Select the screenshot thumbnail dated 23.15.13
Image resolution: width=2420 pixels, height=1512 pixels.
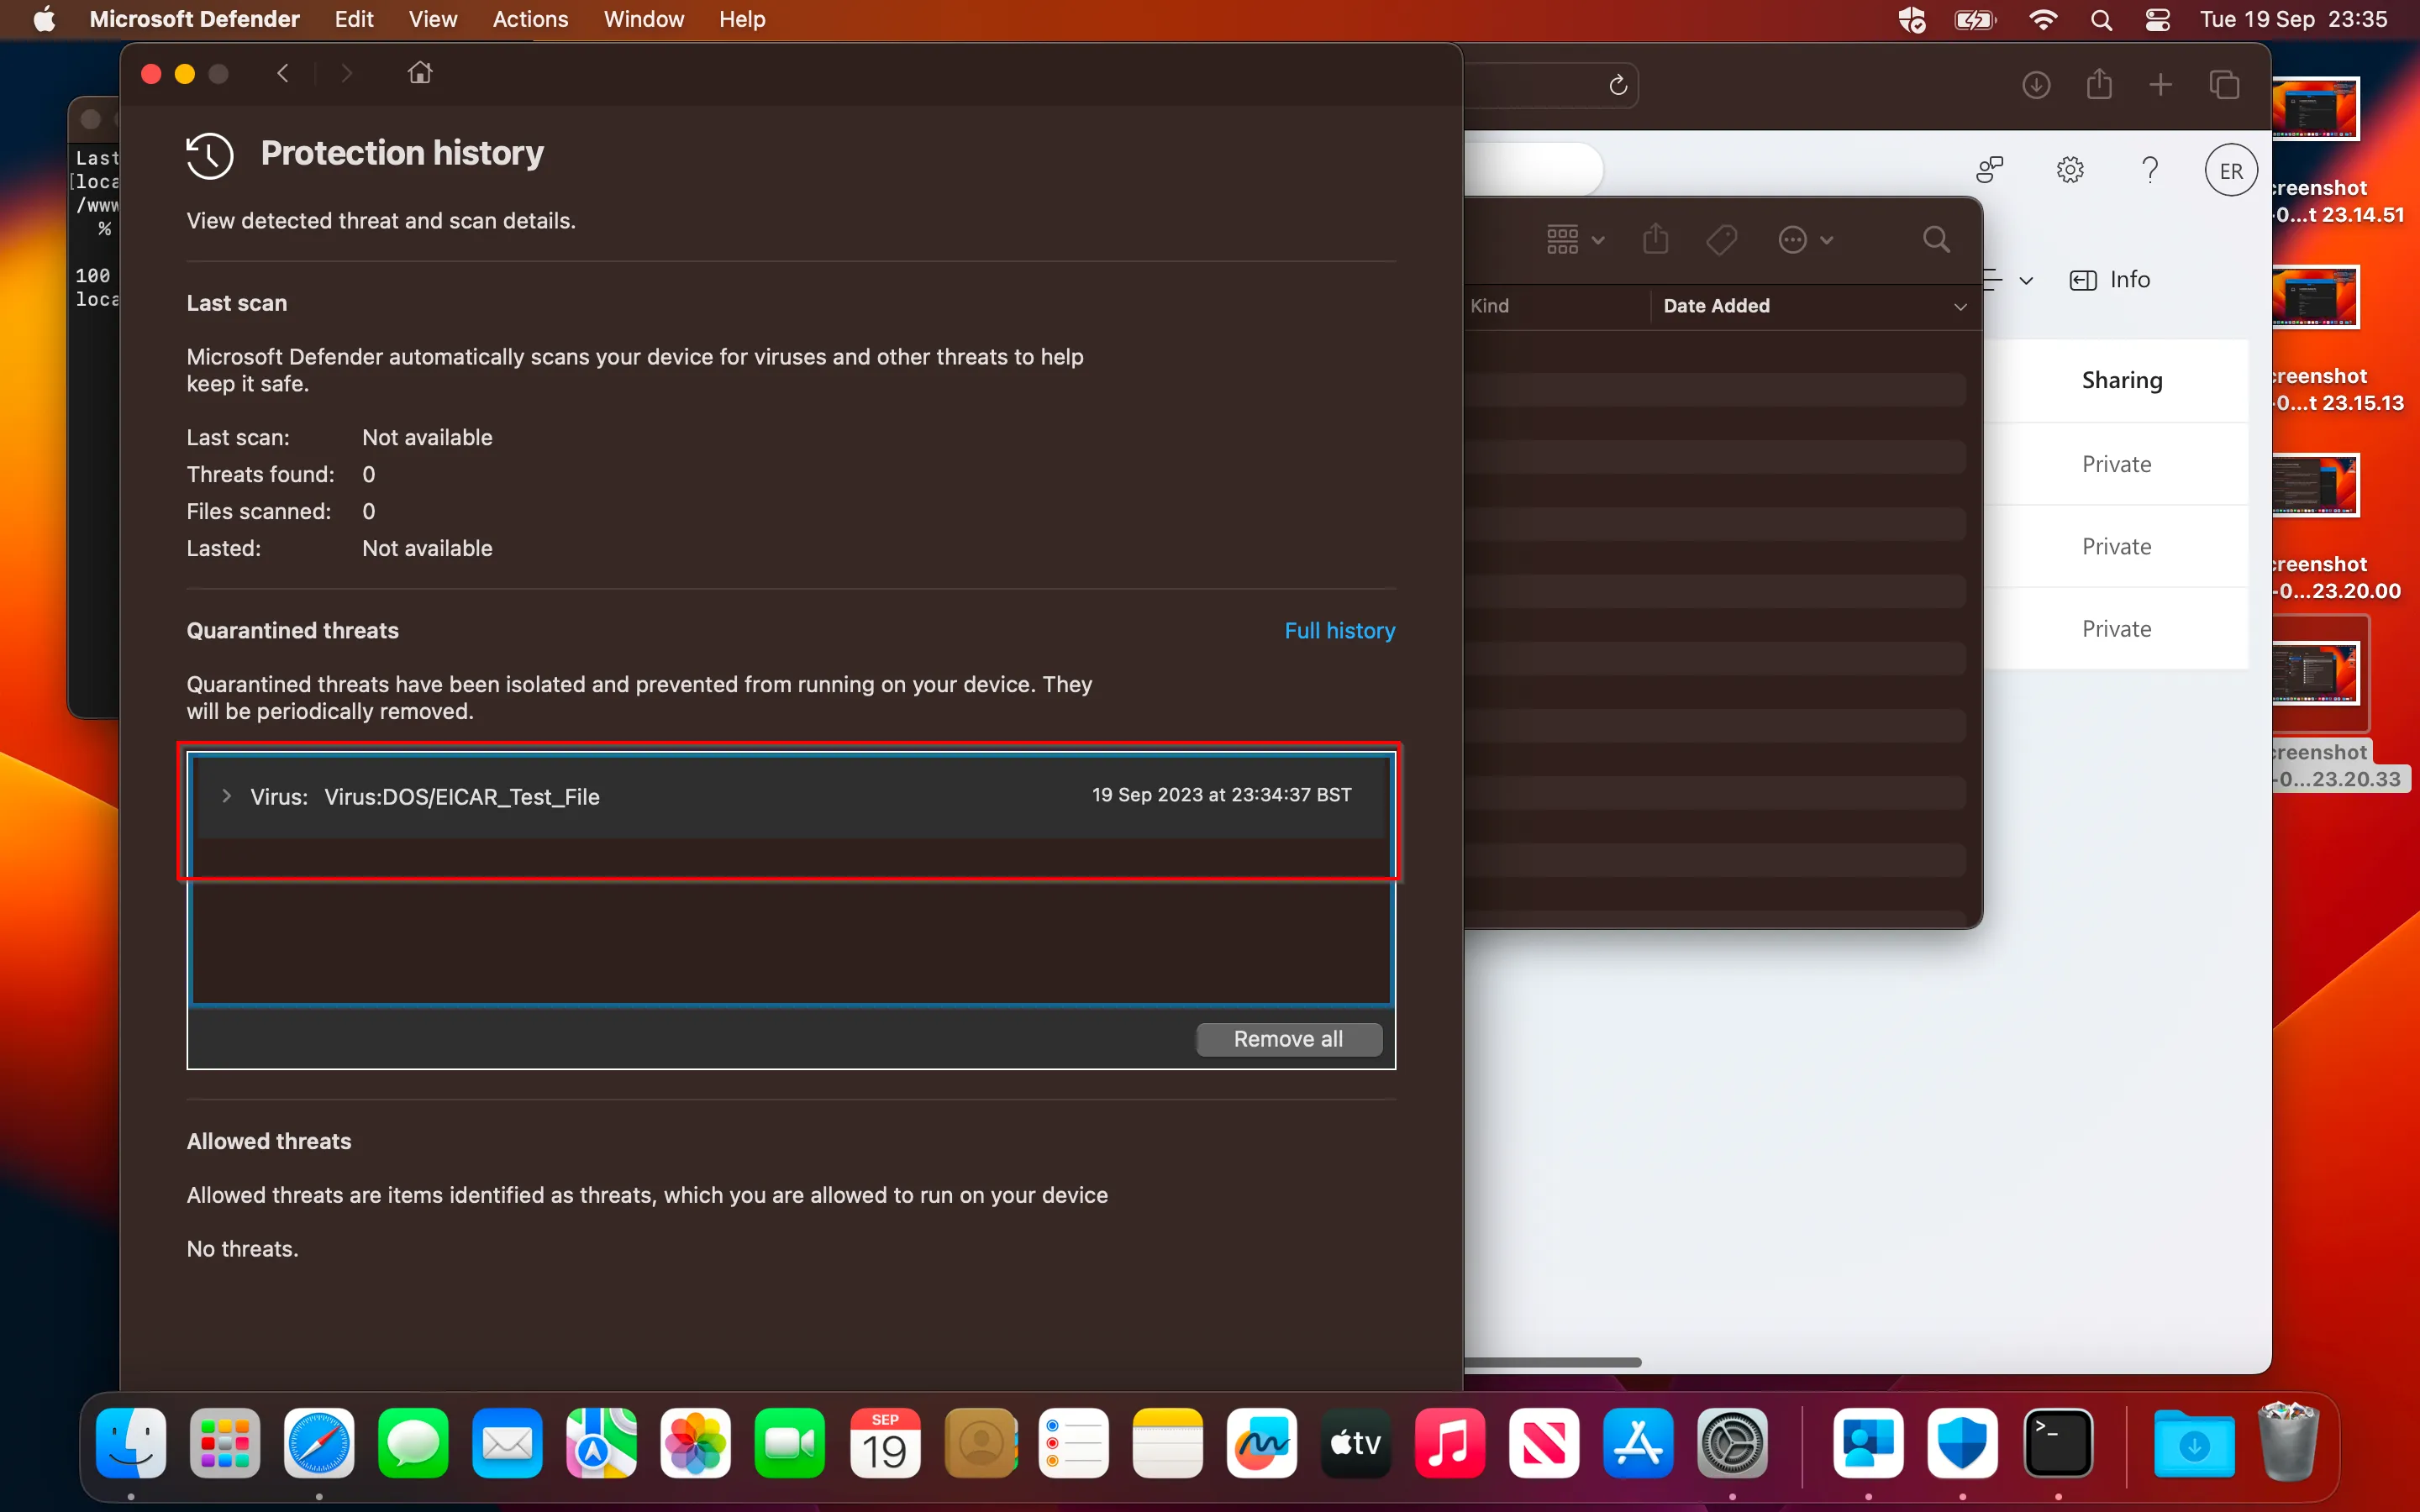pyautogui.click(x=2316, y=297)
